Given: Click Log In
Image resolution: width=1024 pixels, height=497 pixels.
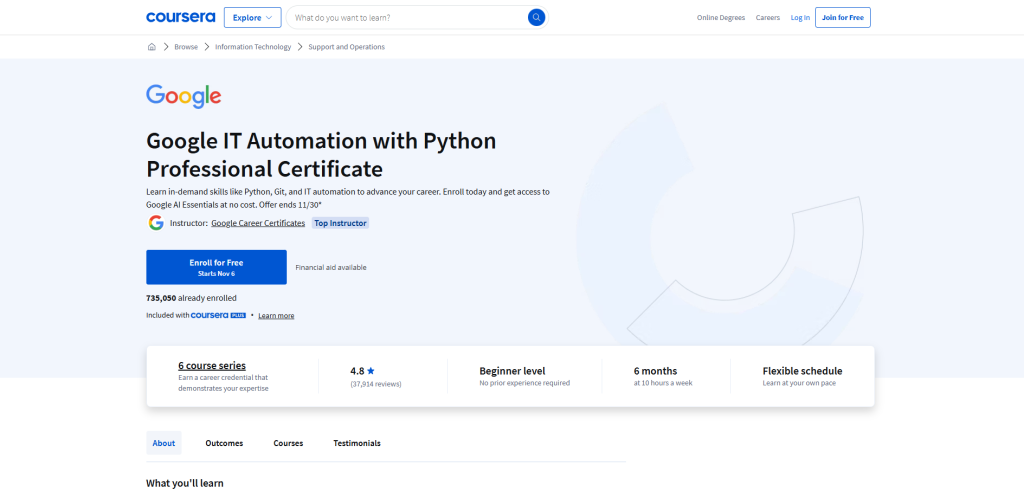Looking at the screenshot, I should pyautogui.click(x=800, y=18).
